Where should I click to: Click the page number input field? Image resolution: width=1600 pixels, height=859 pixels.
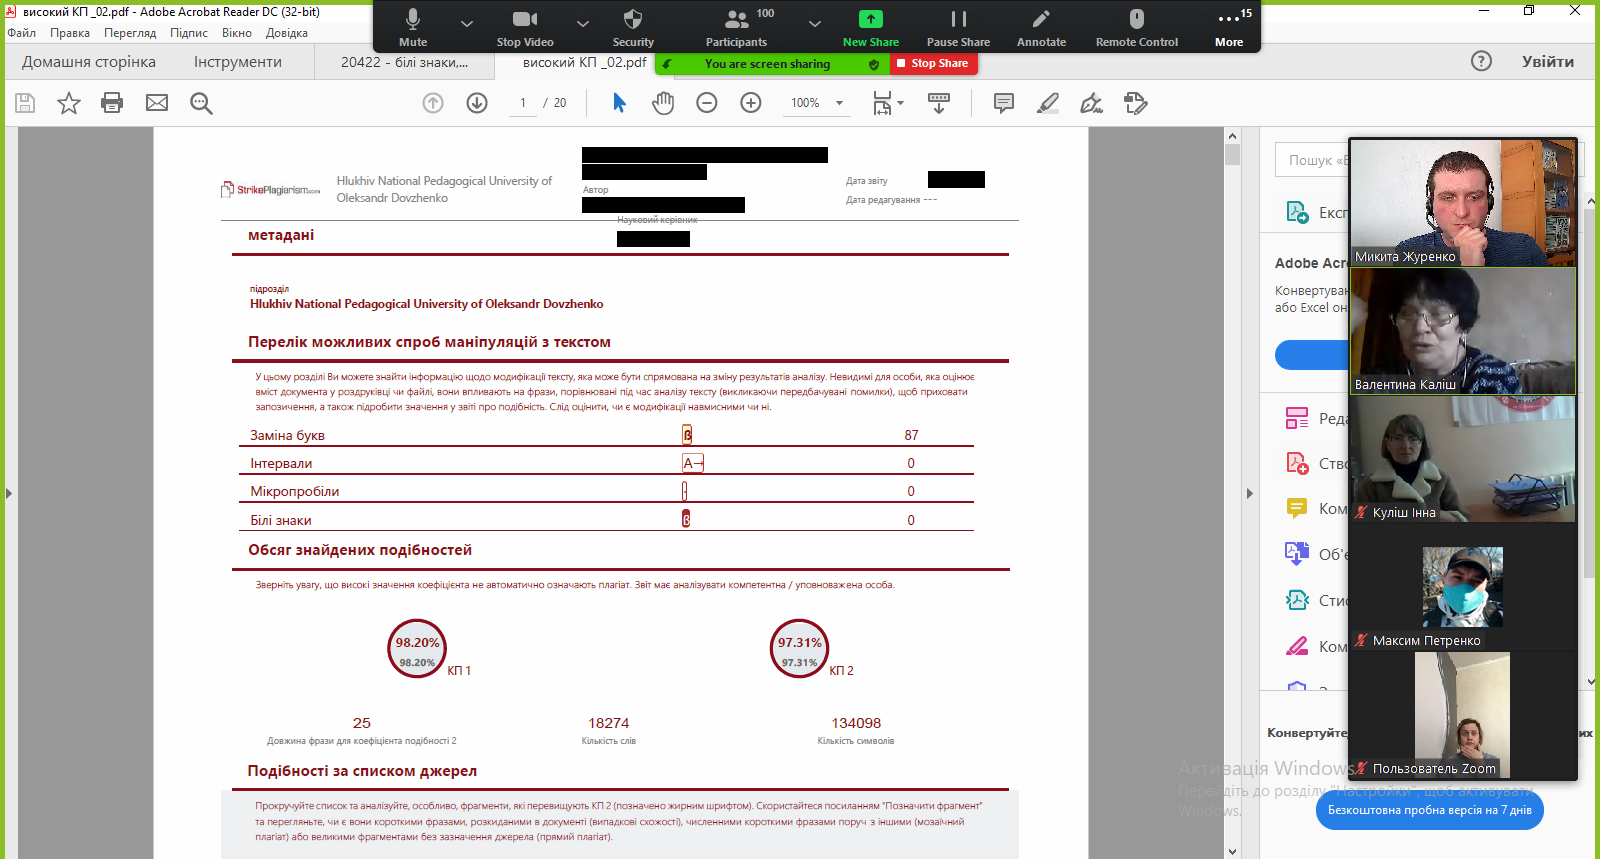coord(523,103)
